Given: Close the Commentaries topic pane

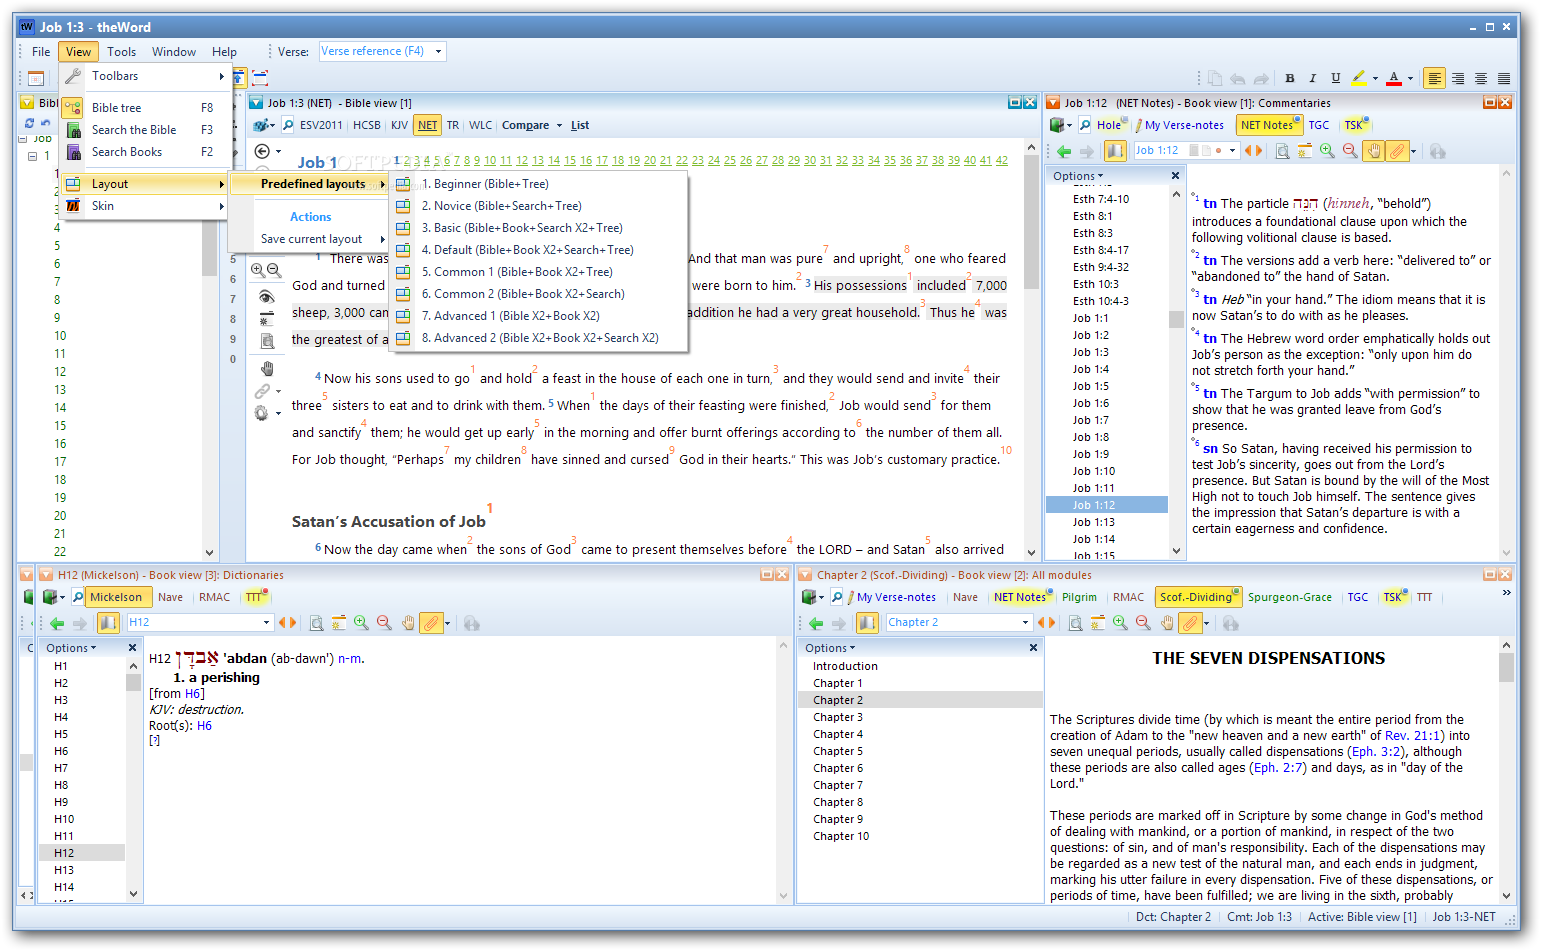Looking at the screenshot, I should click(1176, 176).
